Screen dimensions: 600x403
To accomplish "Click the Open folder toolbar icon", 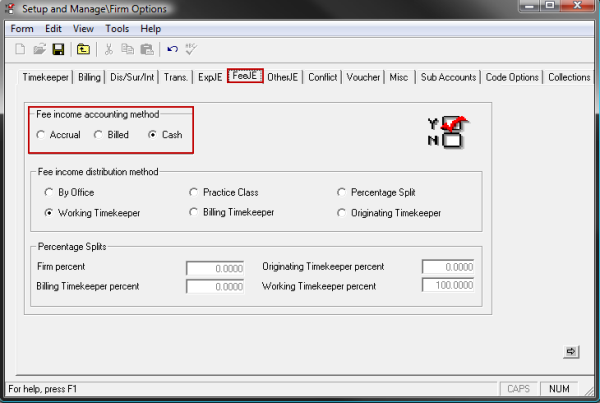I will (x=37, y=49).
